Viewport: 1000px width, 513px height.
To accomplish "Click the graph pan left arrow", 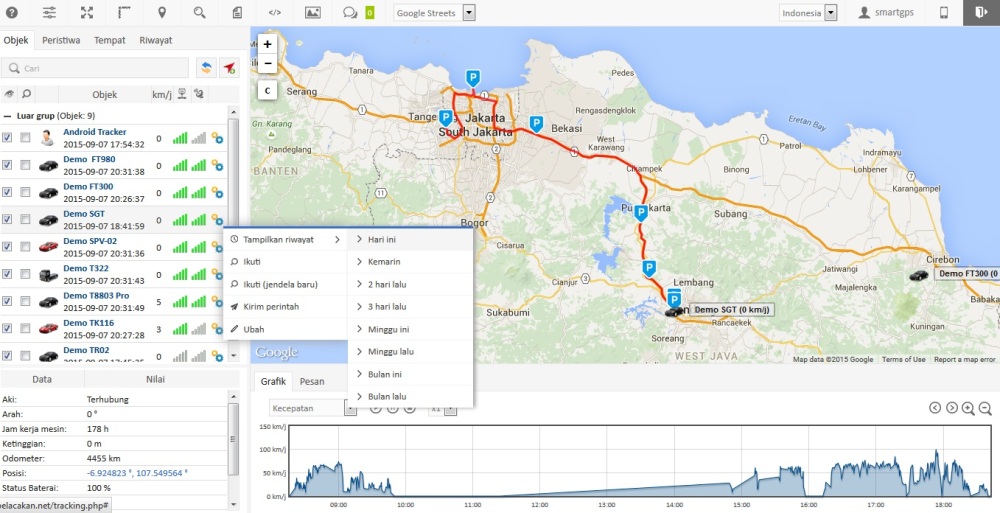I will [x=935, y=408].
